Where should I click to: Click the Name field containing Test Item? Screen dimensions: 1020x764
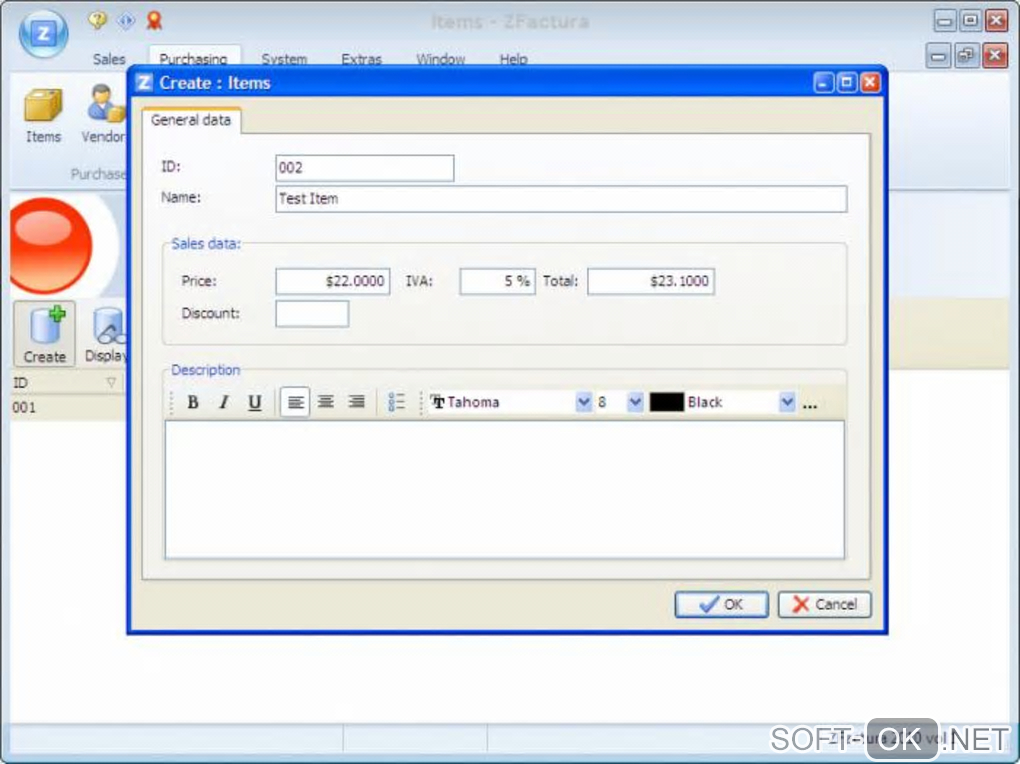[561, 198]
